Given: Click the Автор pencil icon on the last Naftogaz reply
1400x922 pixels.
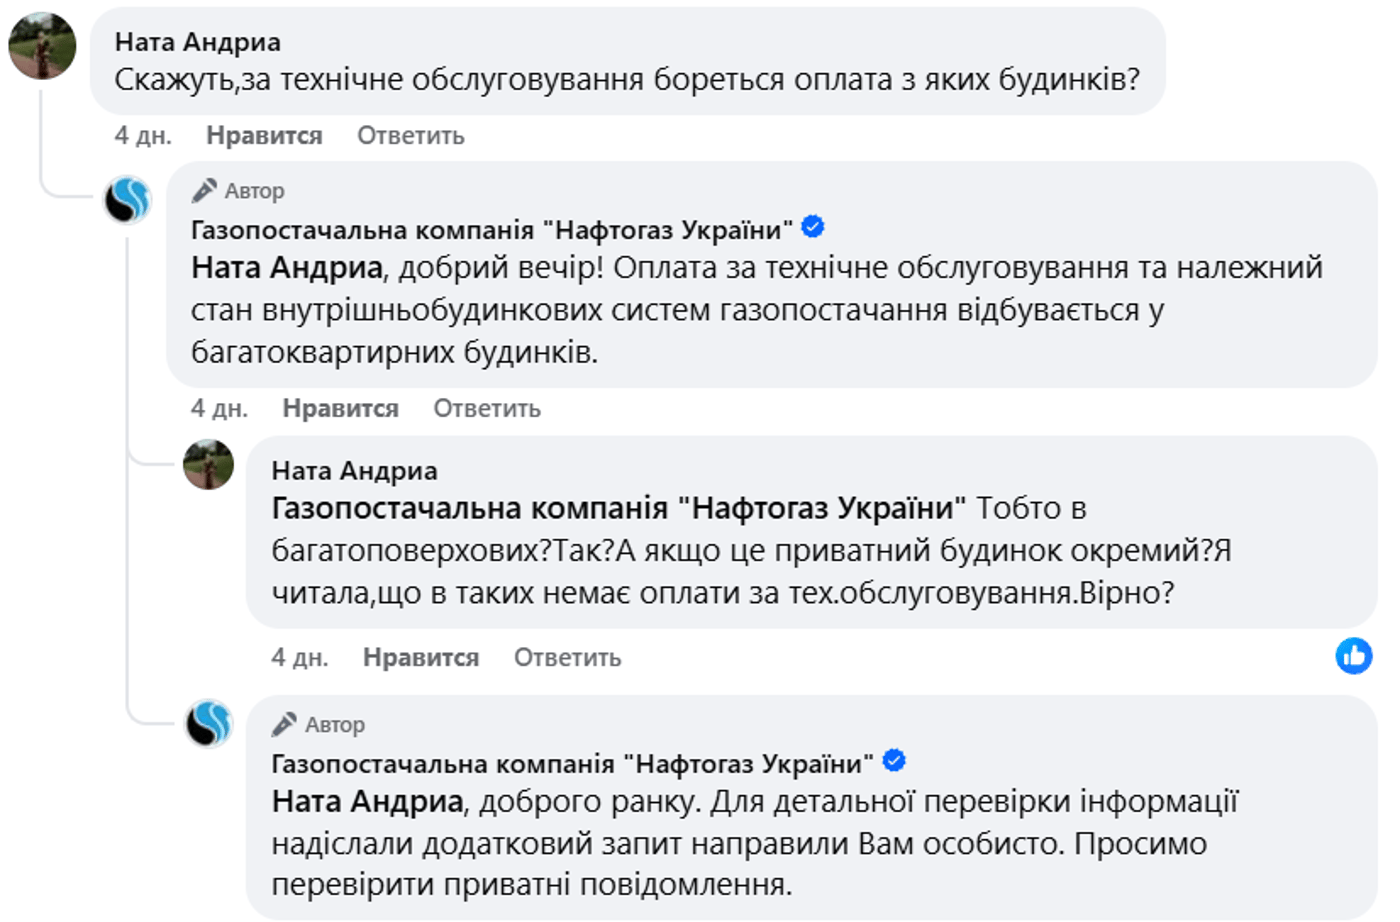Looking at the screenshot, I should click(285, 723).
